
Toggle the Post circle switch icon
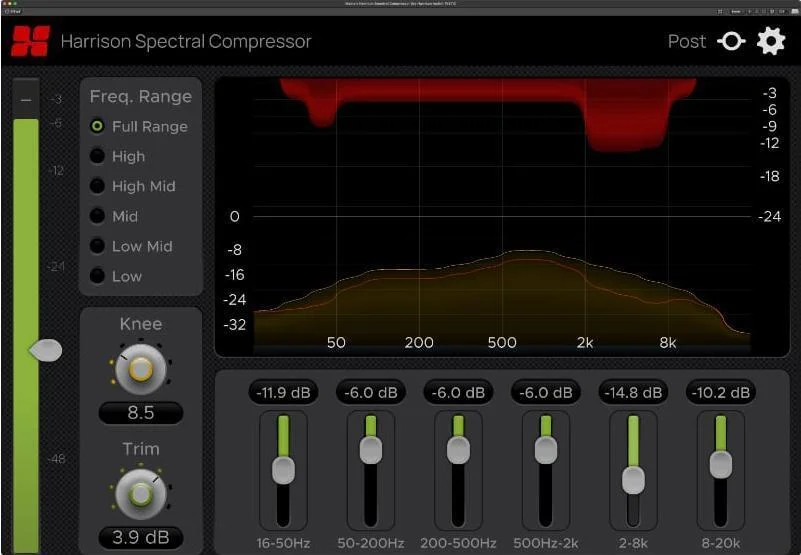[731, 41]
